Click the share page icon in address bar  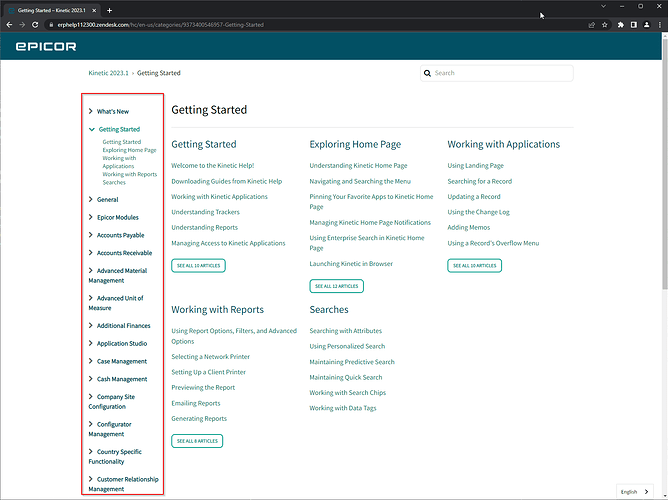tap(592, 25)
